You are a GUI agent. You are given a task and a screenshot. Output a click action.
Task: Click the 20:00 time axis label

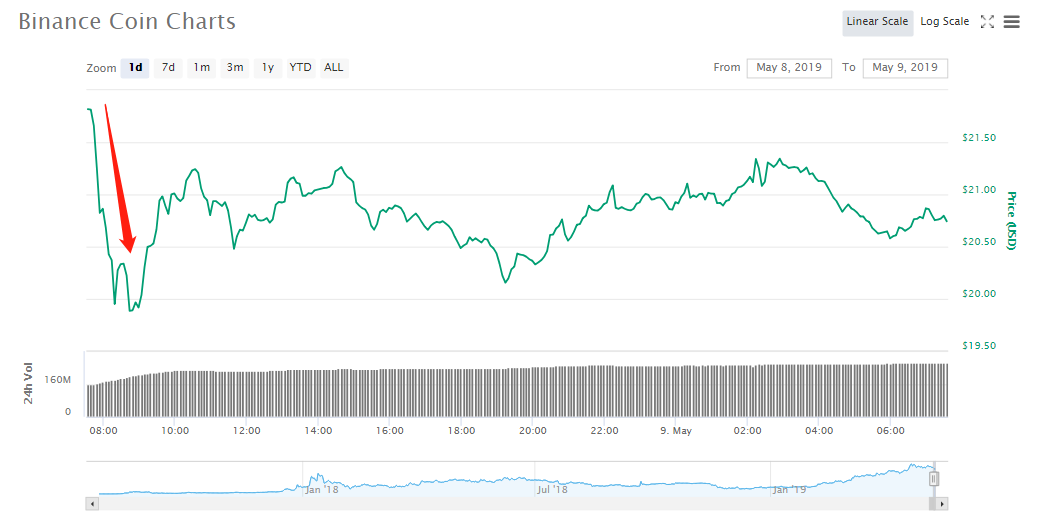[x=533, y=431]
